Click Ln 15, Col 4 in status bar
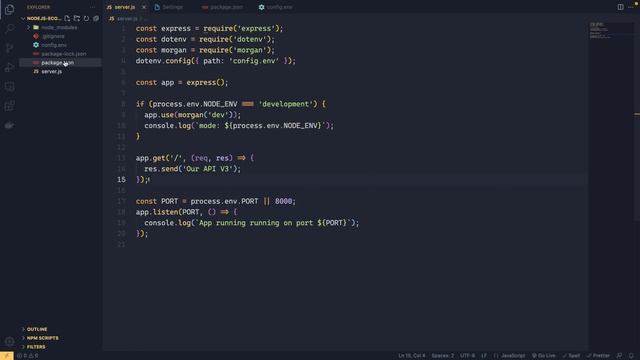Screen dimensions: 640x360 pyautogui.click(x=411, y=356)
